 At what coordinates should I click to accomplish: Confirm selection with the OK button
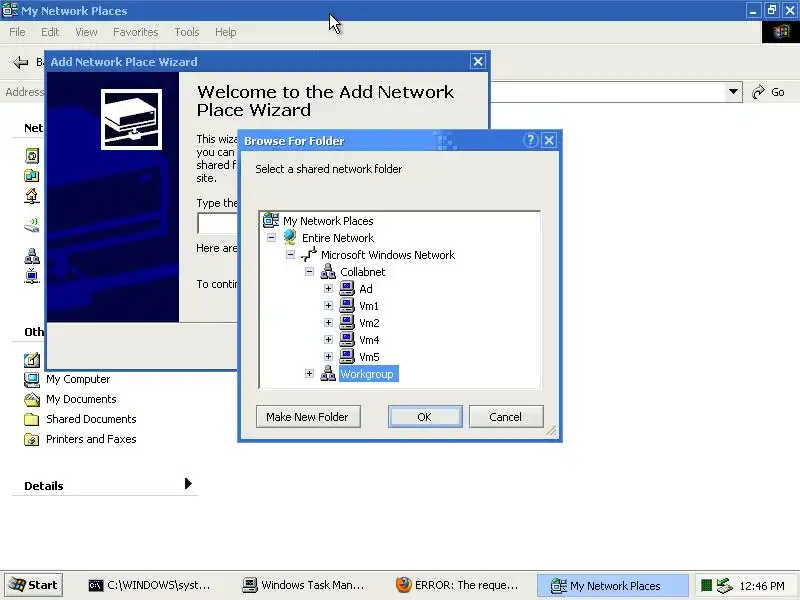pos(425,417)
